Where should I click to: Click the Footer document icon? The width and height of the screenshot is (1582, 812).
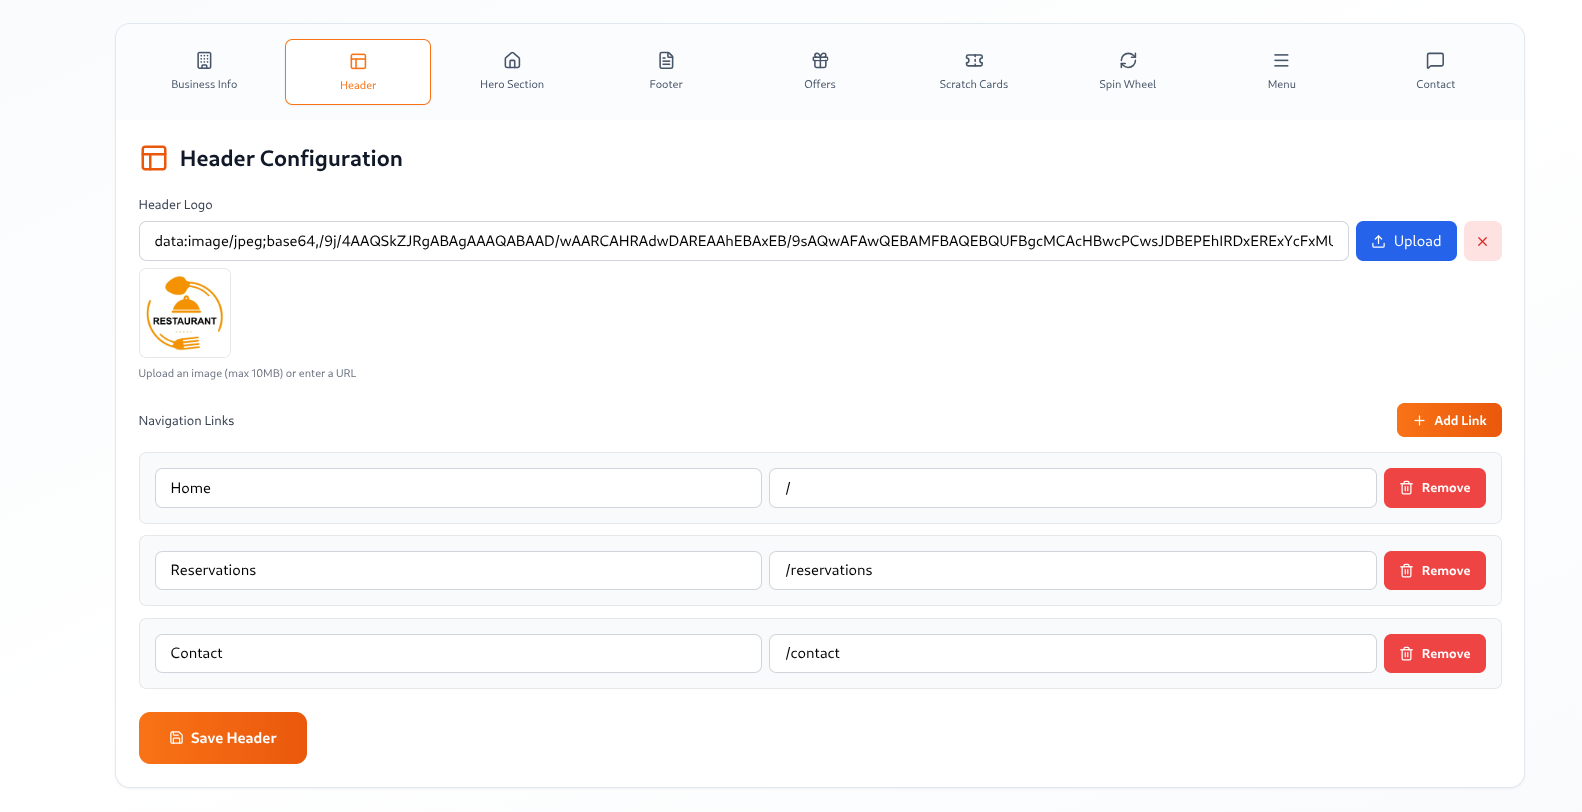[x=666, y=60]
